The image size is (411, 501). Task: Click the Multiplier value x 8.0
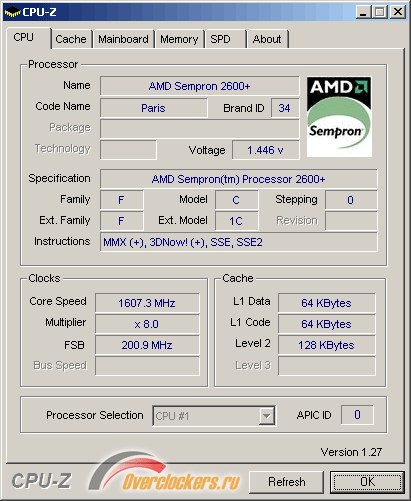[x=147, y=324]
